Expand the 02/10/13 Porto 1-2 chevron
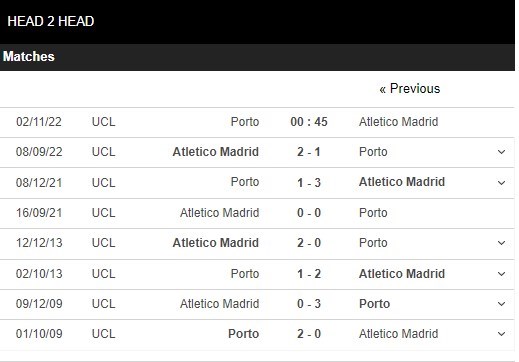Screen dimensions: 519x362 pyautogui.click(x=501, y=274)
